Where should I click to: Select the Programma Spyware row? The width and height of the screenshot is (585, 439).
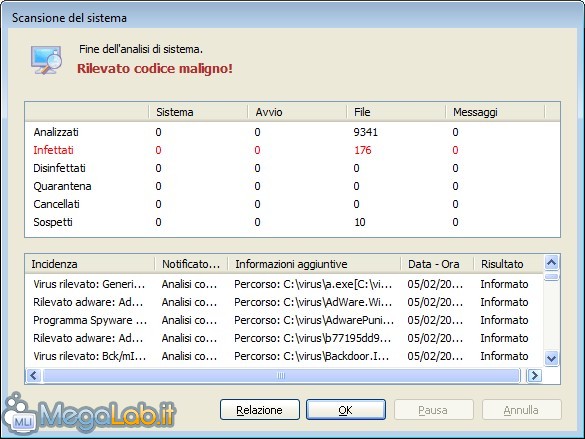(284, 320)
